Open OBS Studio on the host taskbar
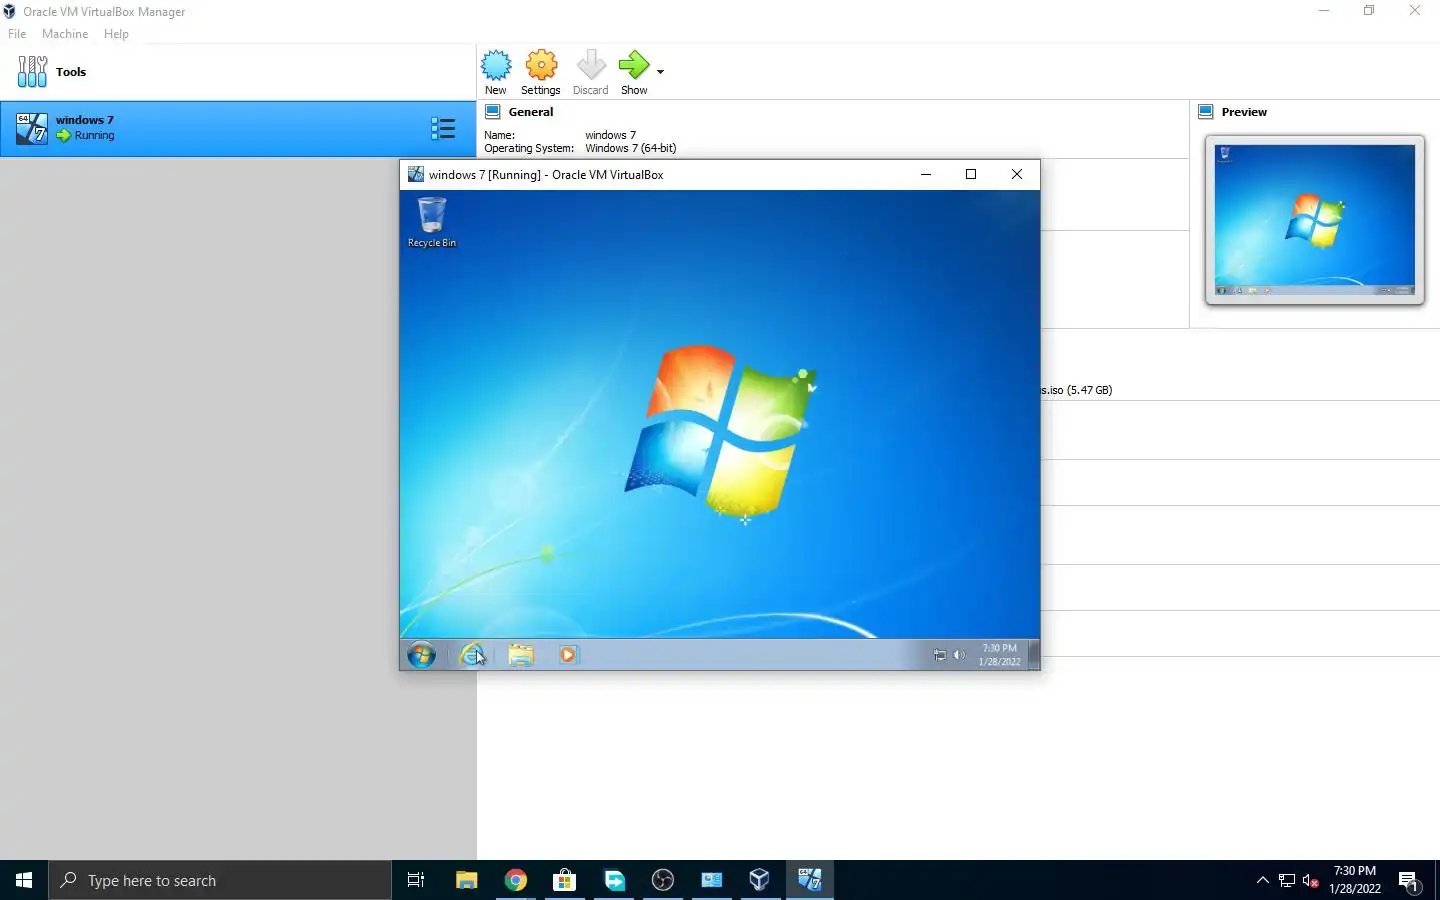Screen dimensions: 1440x900 [x=663, y=880]
